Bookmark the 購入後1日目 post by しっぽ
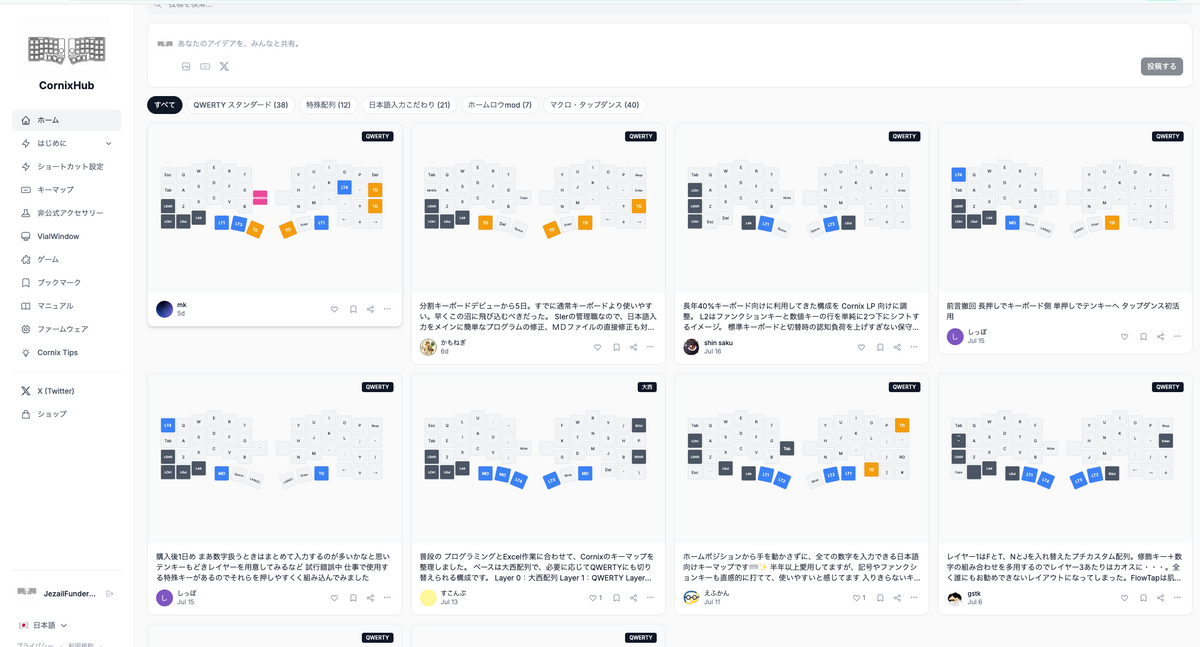Screen dimensions: 1200x647 pos(353,597)
